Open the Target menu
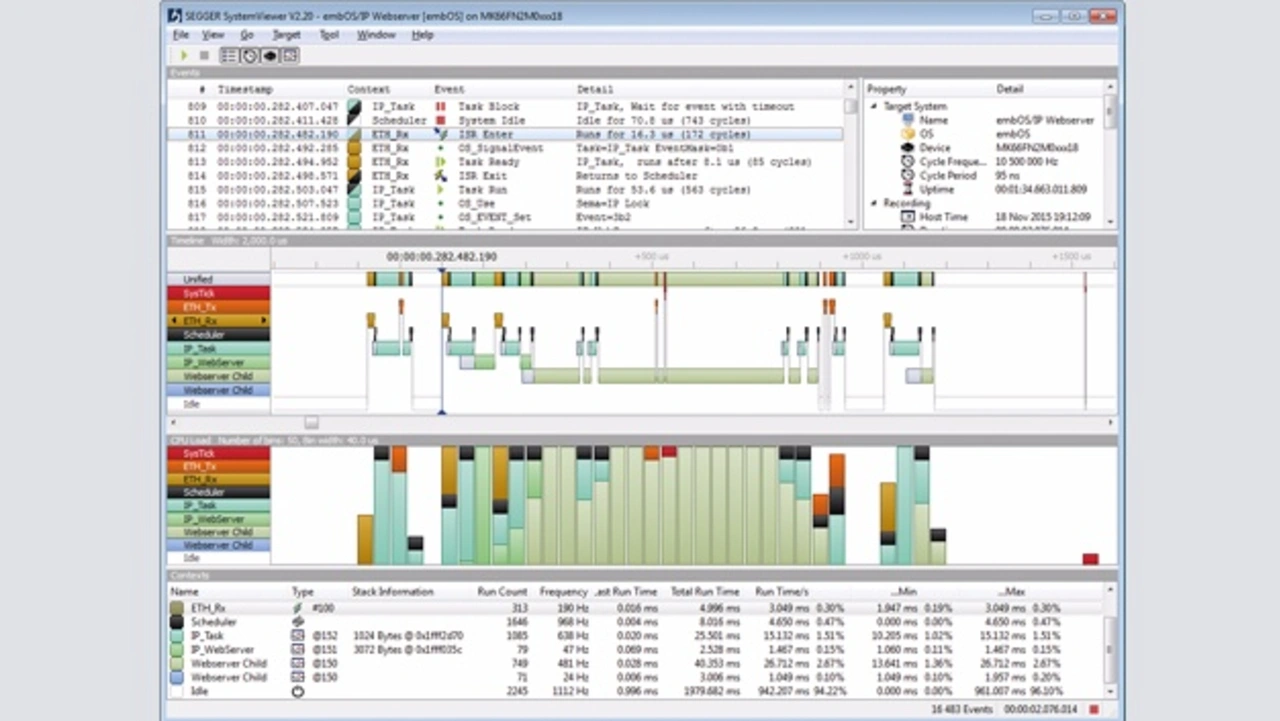The height and width of the screenshot is (721, 1280). click(x=286, y=35)
